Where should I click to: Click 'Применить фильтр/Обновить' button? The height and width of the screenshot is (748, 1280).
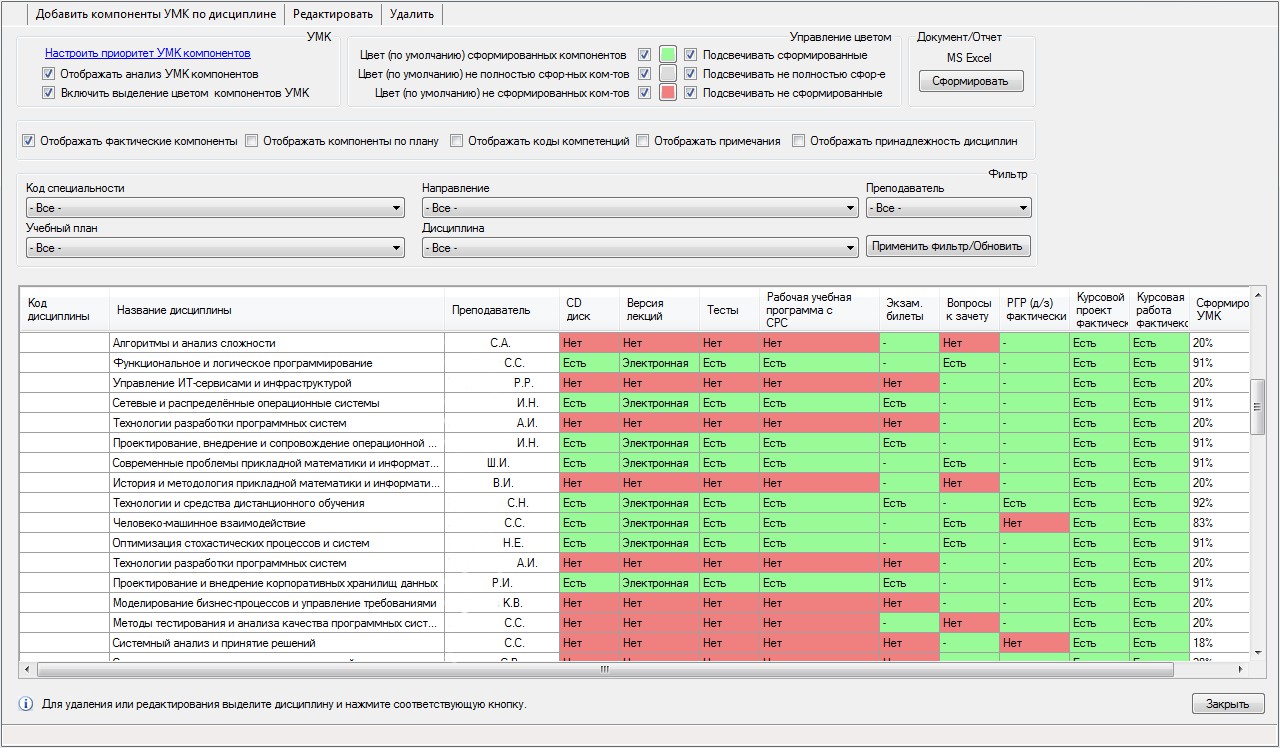948,246
